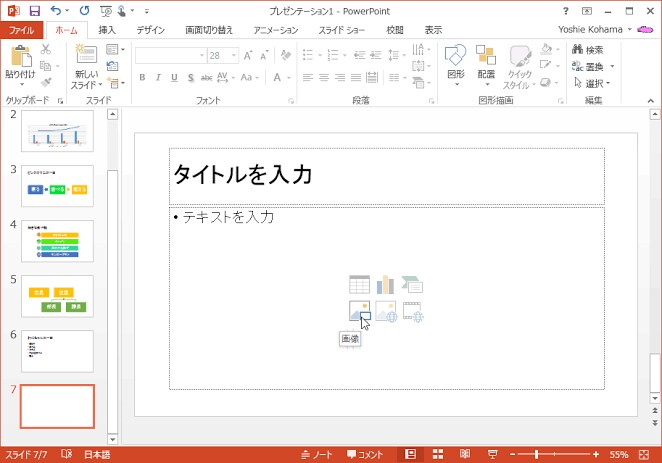
Task: Undo the last action
Action: click(x=56, y=11)
